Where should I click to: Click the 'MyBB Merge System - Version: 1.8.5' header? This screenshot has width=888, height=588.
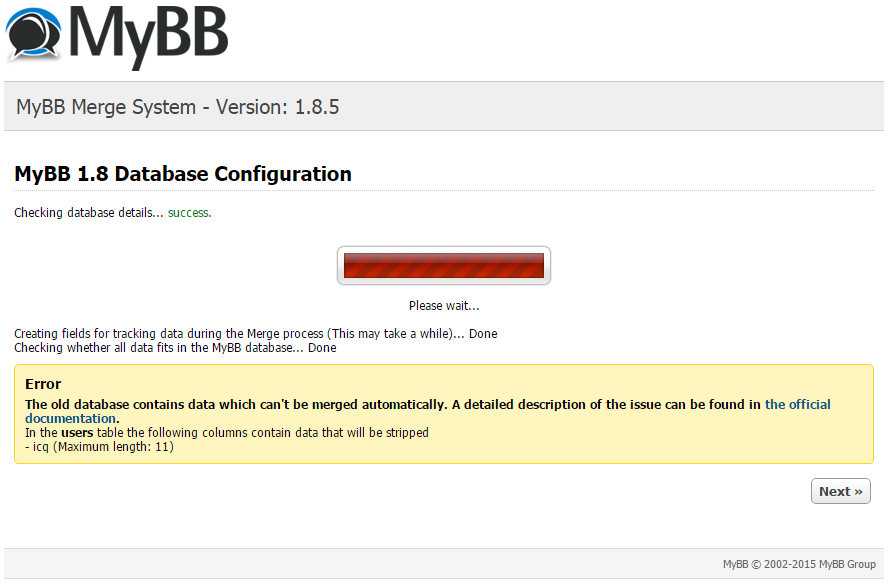177,106
